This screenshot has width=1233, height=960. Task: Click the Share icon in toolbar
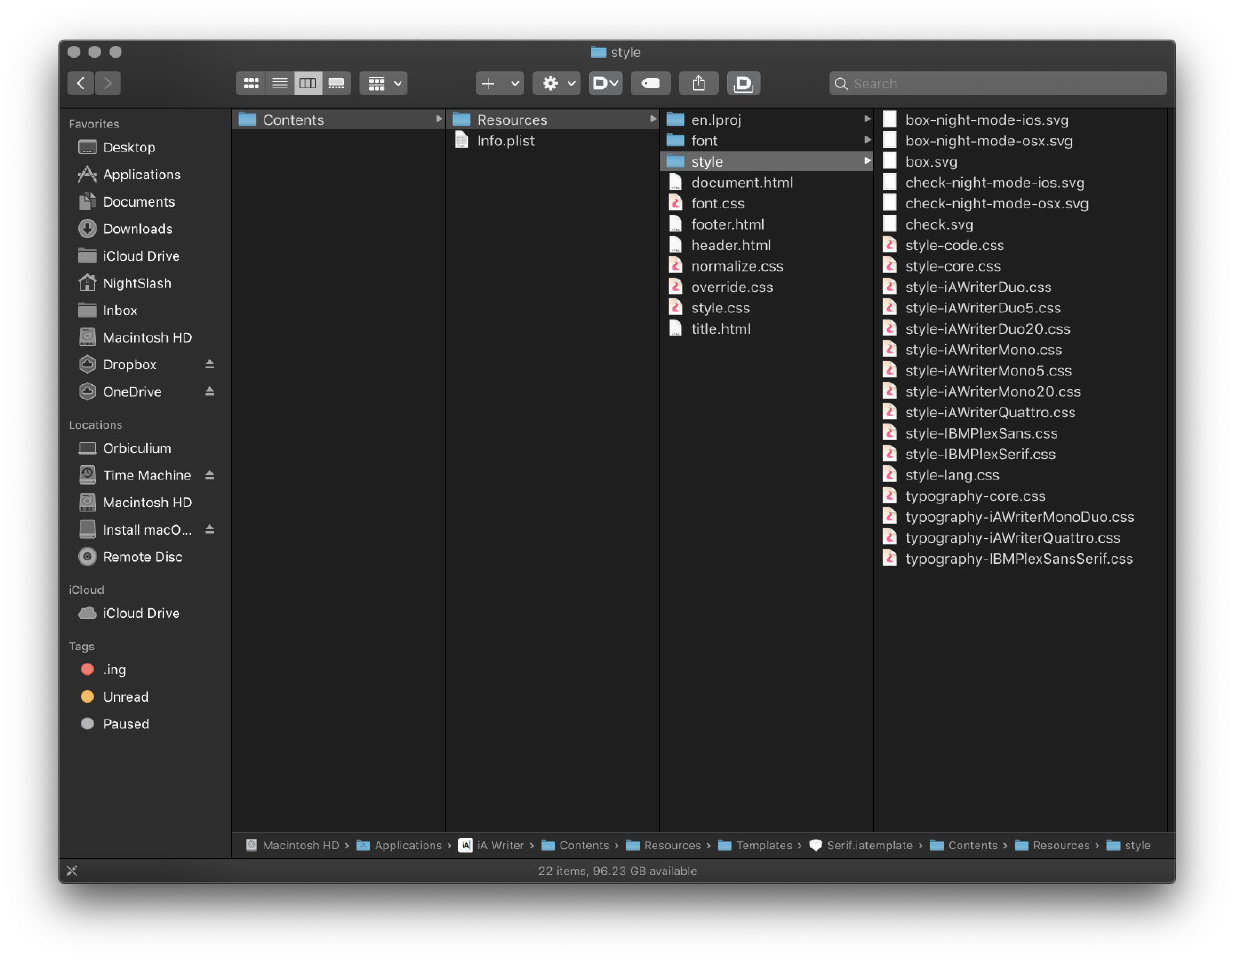pos(699,83)
